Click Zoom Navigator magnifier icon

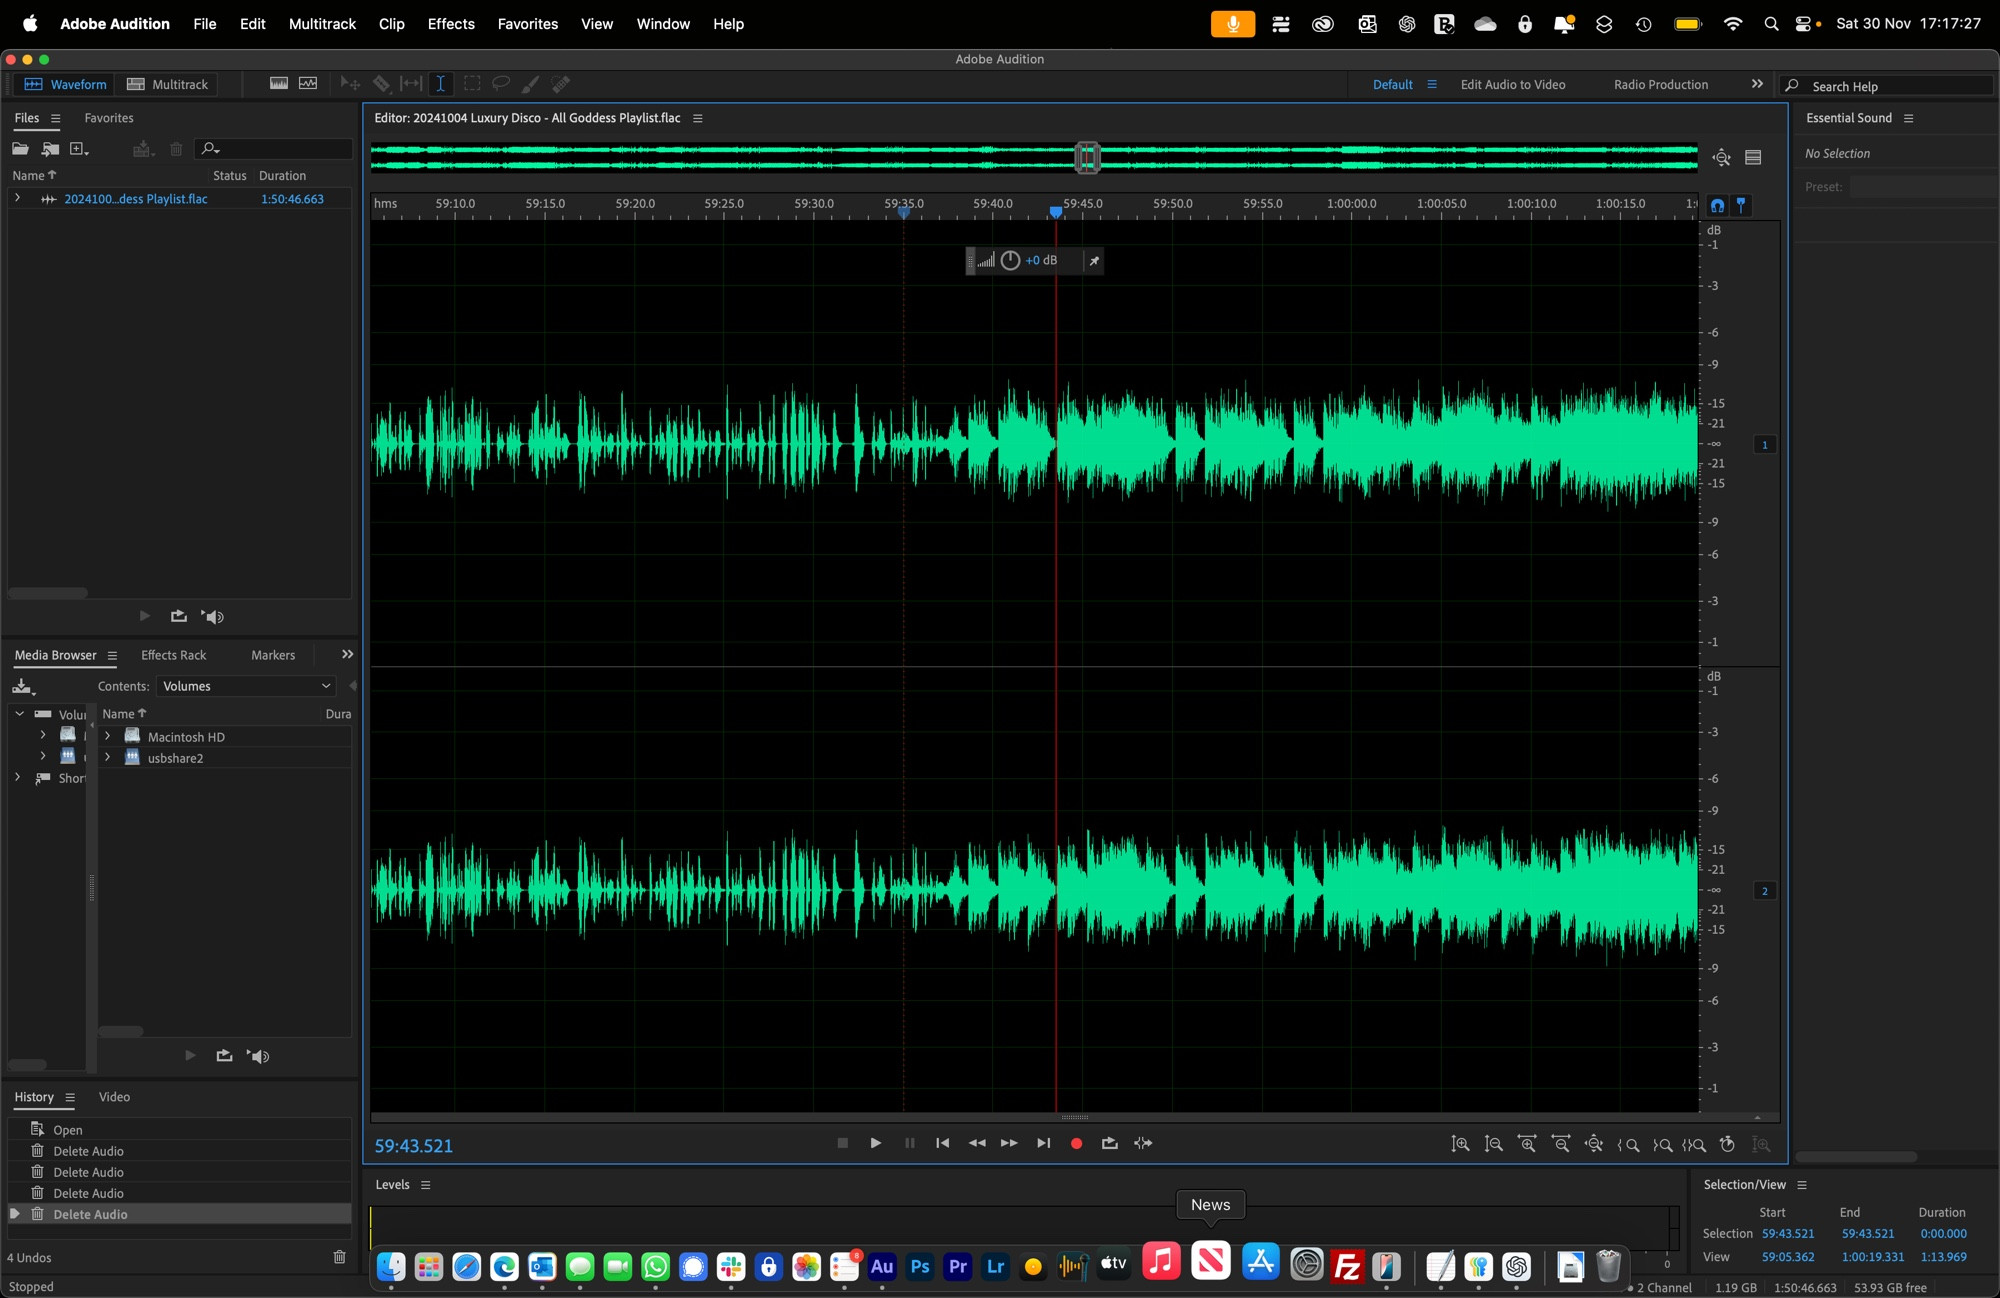pyautogui.click(x=1721, y=158)
